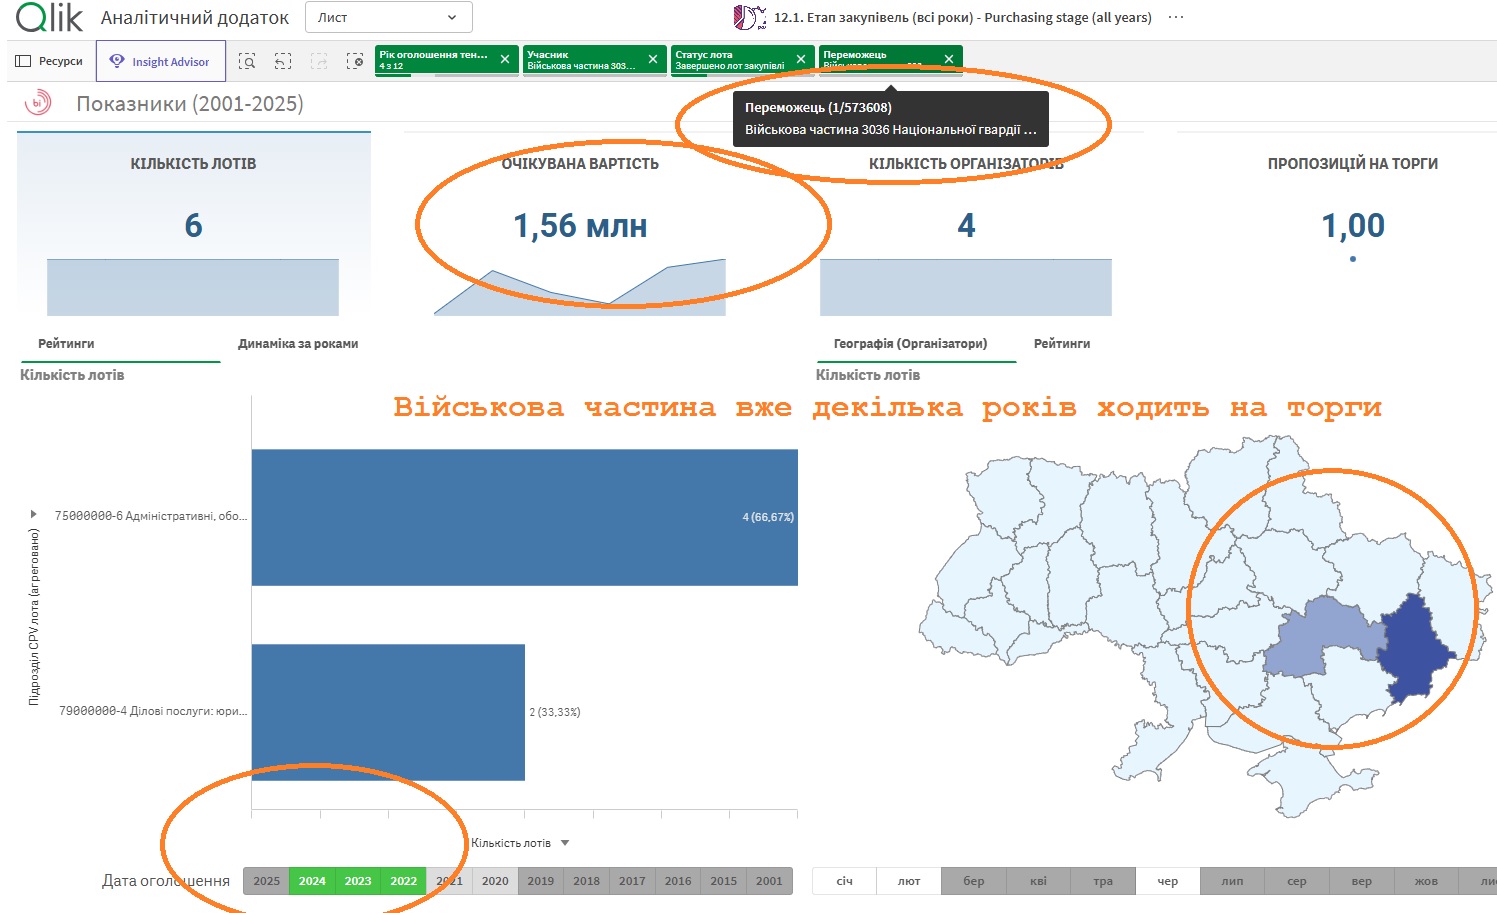
Task: Select year 2020 filter
Action: tap(495, 881)
